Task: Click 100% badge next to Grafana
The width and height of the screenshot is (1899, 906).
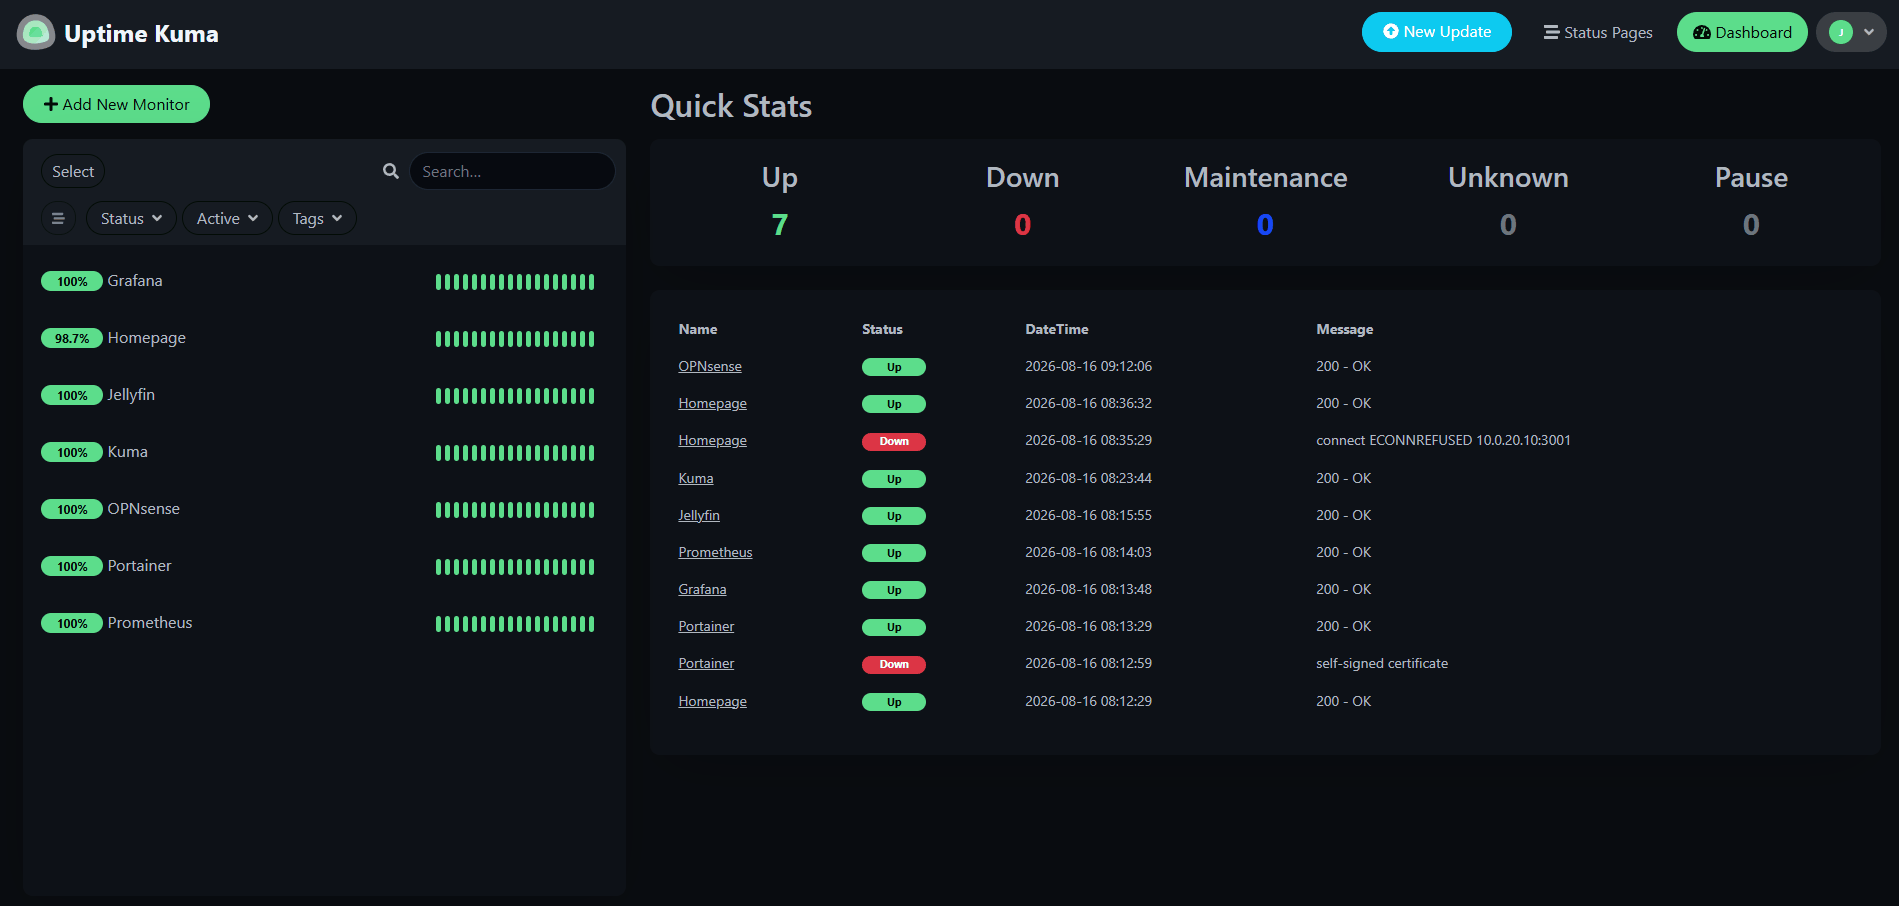Action: coord(72,281)
